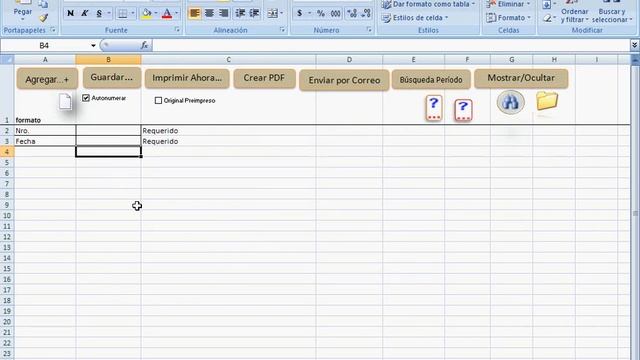The width and height of the screenshot is (640, 360).
Task: Click the fill down arrow icon in Modificar
Action: (547, 5)
